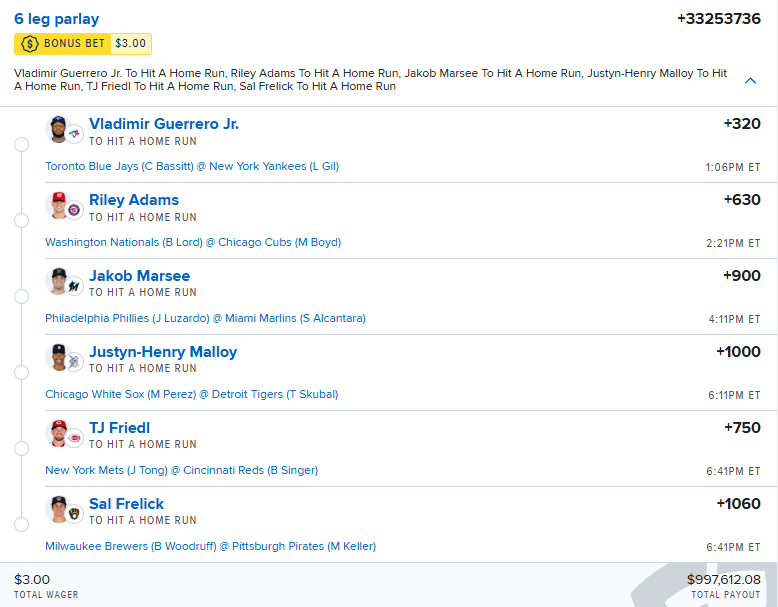The height and width of the screenshot is (607, 778).
Task: Click the Miami Marlins team logo
Action: [74, 286]
